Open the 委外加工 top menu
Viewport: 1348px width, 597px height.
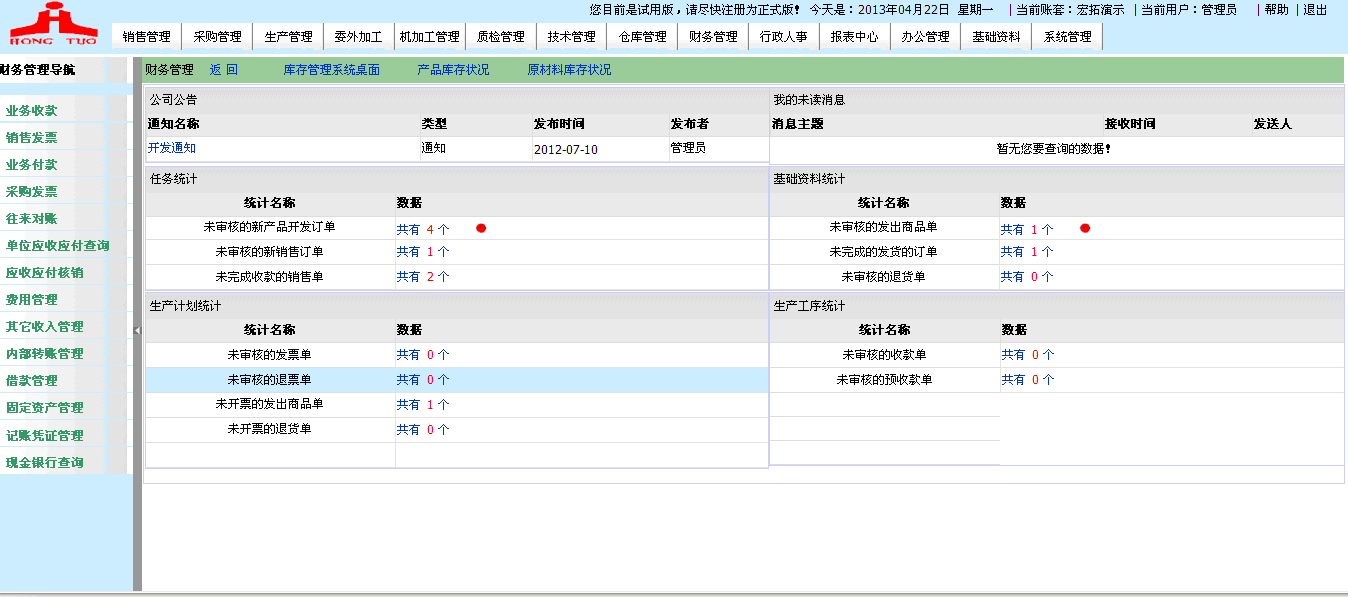tap(358, 37)
